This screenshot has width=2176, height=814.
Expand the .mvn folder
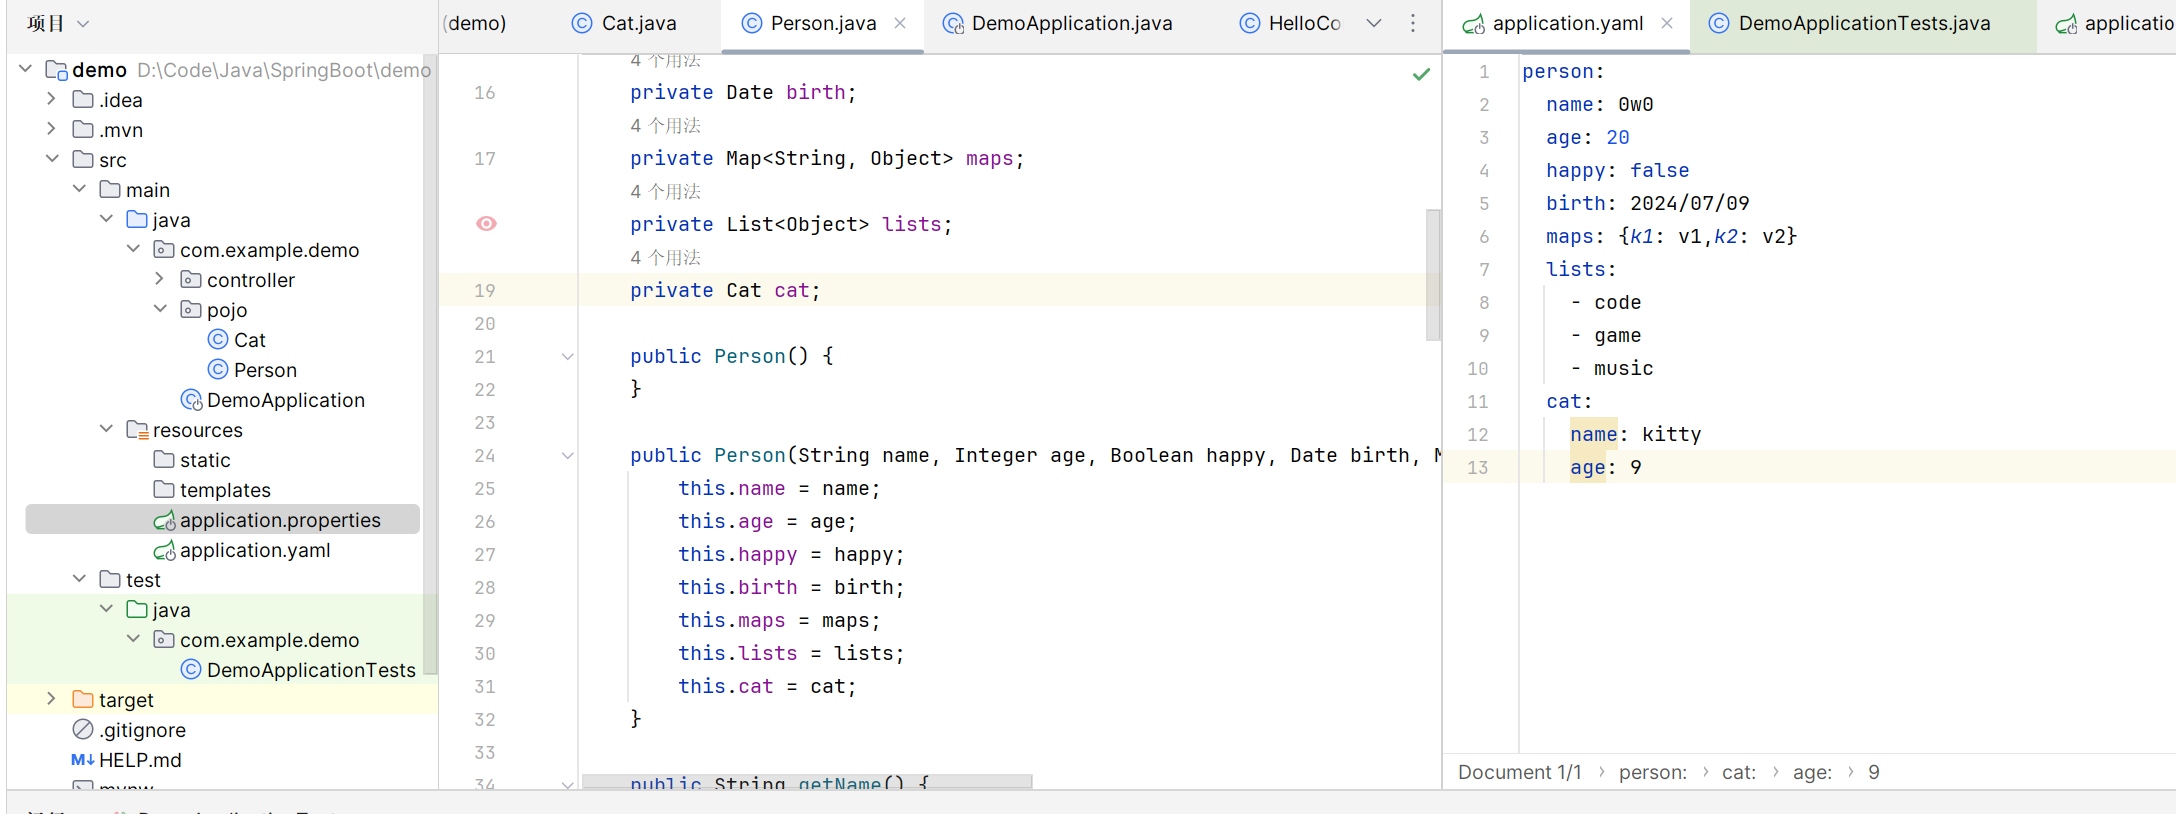click(52, 129)
